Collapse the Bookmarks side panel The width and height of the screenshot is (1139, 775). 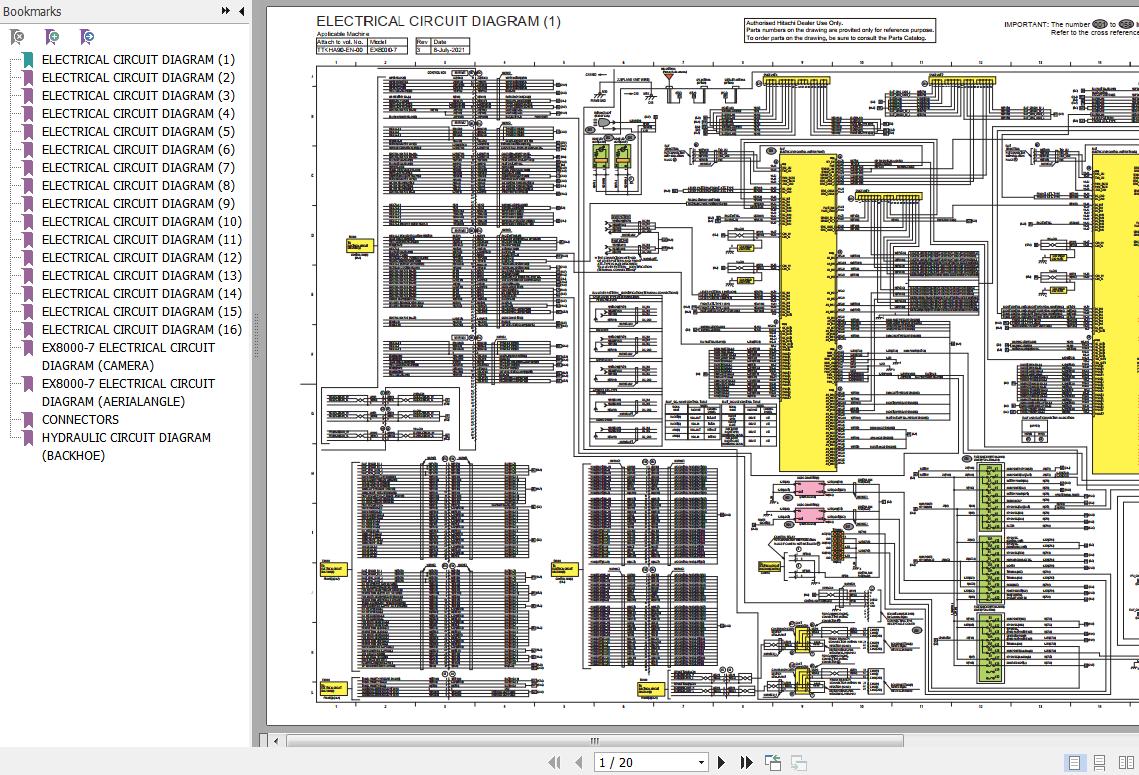click(241, 11)
